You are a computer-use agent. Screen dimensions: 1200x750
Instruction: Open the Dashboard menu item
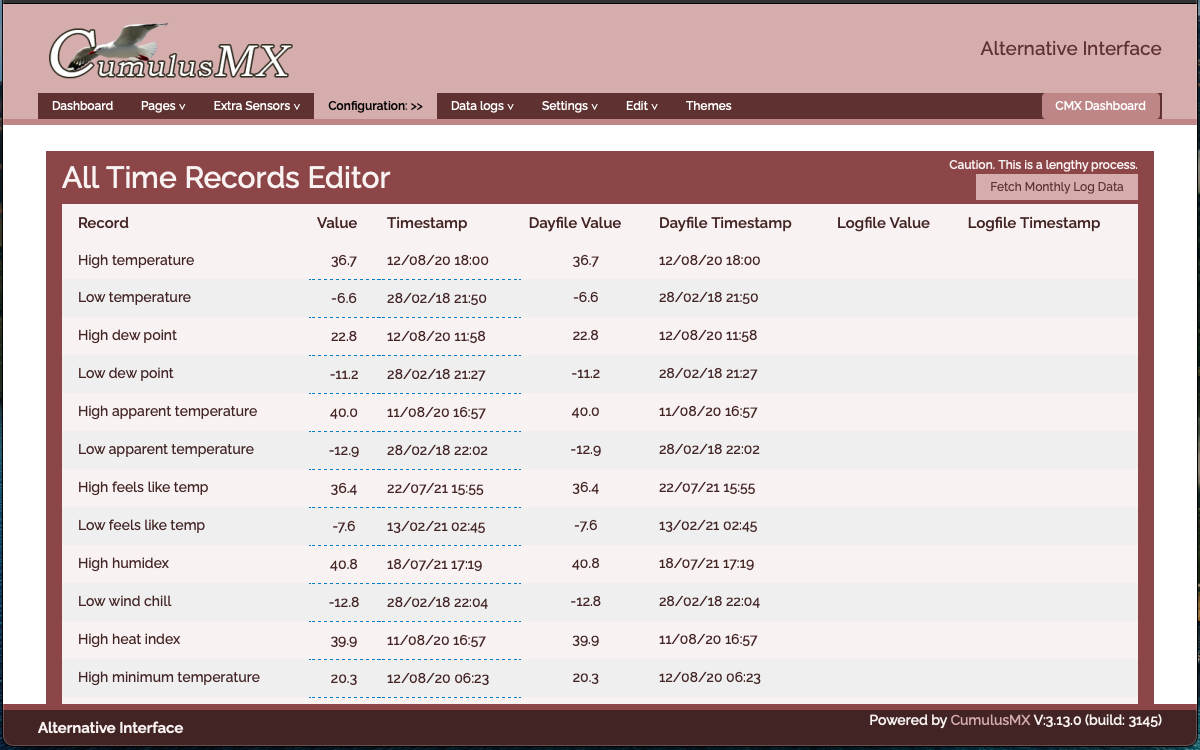click(82, 106)
